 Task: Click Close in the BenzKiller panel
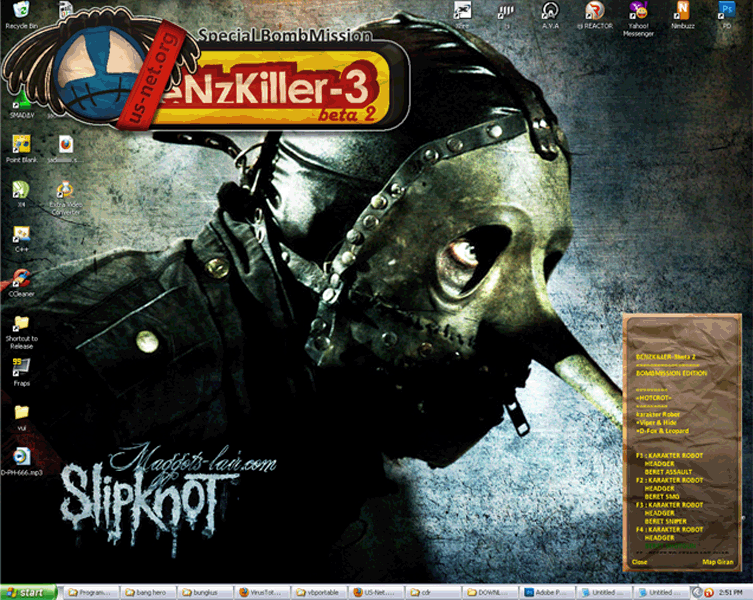tap(639, 562)
